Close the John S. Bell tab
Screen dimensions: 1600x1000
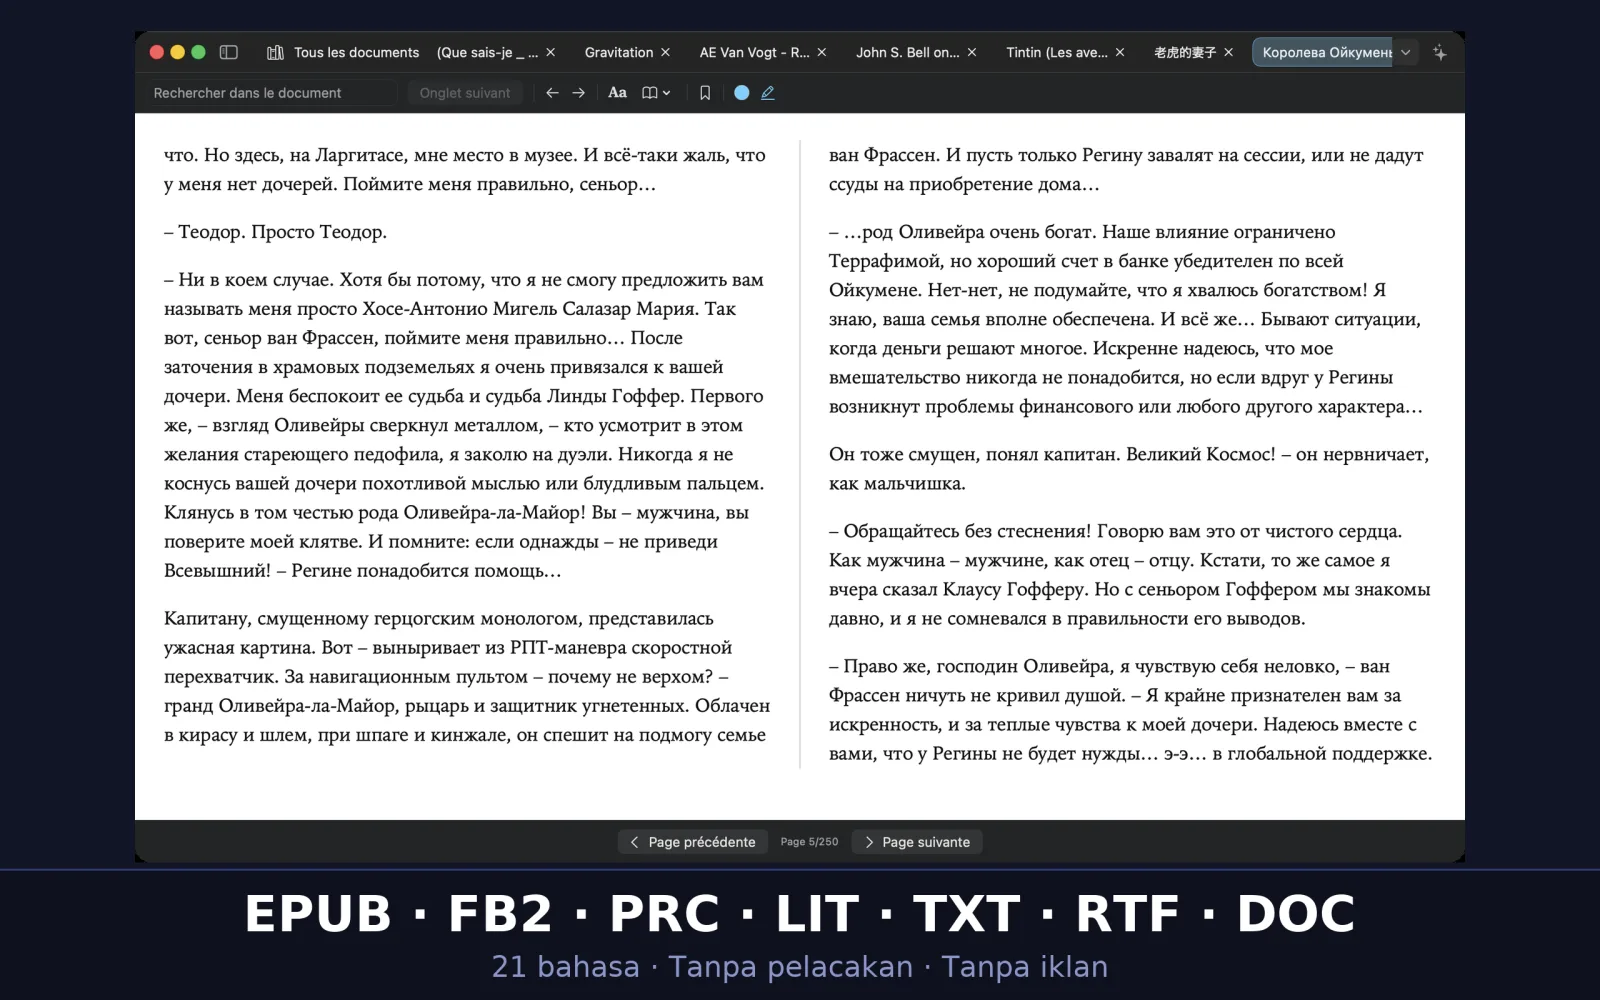pos(972,52)
